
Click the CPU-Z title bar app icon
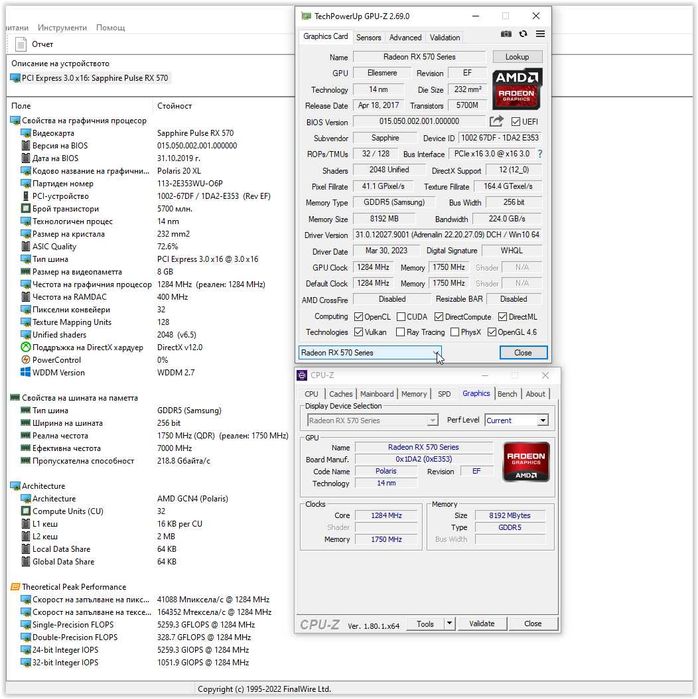(302, 375)
